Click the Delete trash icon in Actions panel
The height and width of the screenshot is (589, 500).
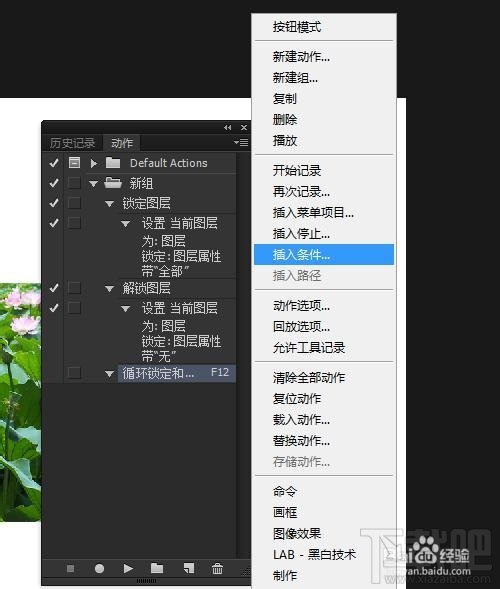coord(217,568)
